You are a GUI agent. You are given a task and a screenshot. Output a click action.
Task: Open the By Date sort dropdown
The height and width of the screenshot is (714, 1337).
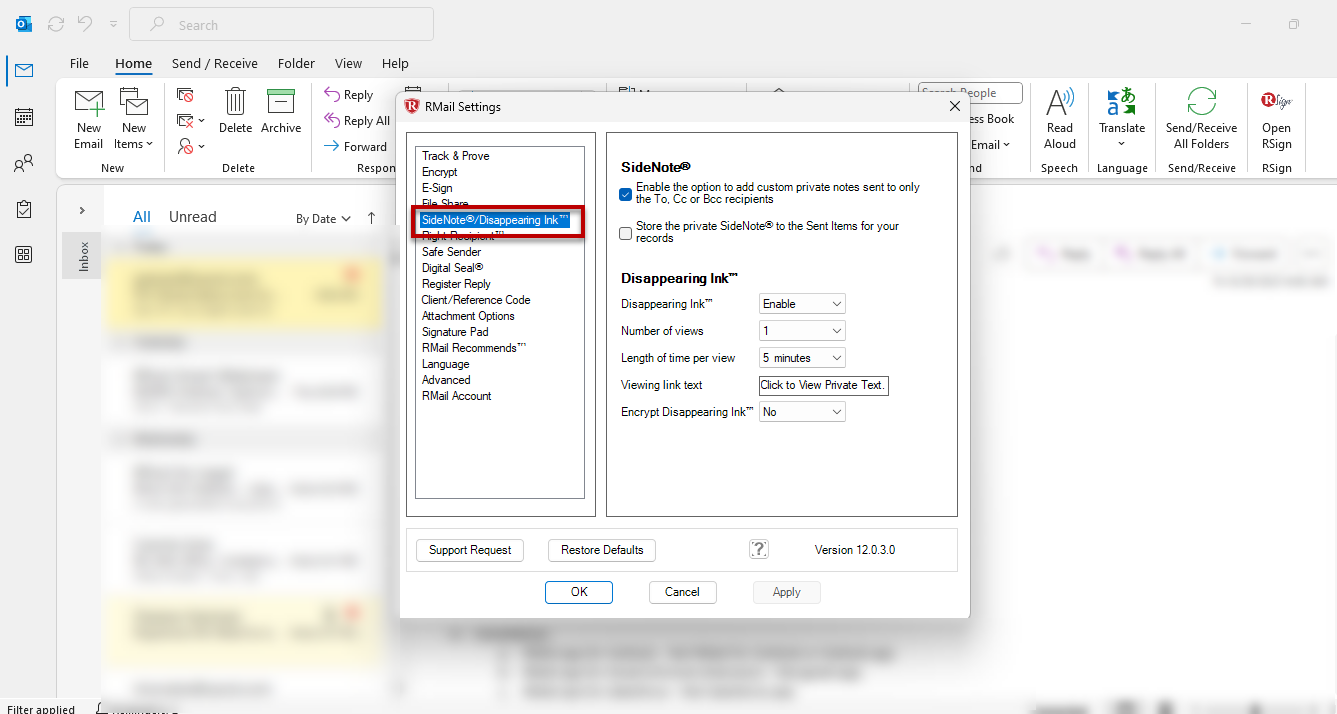[324, 218]
